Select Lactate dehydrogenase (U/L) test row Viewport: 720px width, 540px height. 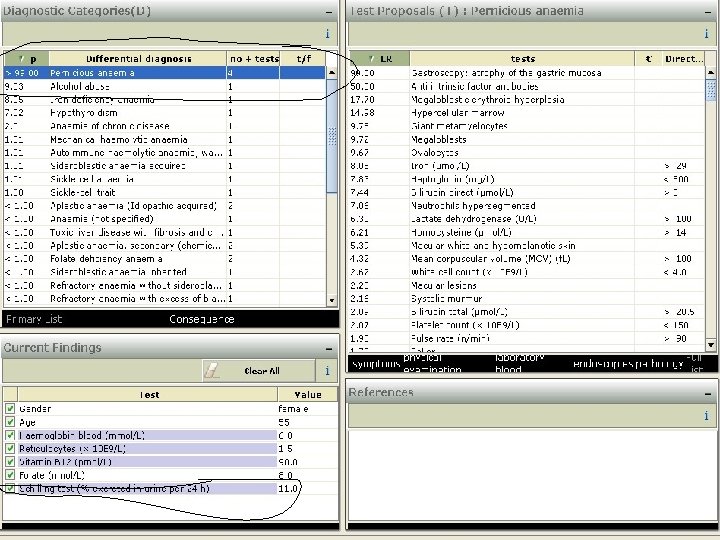click(527, 219)
